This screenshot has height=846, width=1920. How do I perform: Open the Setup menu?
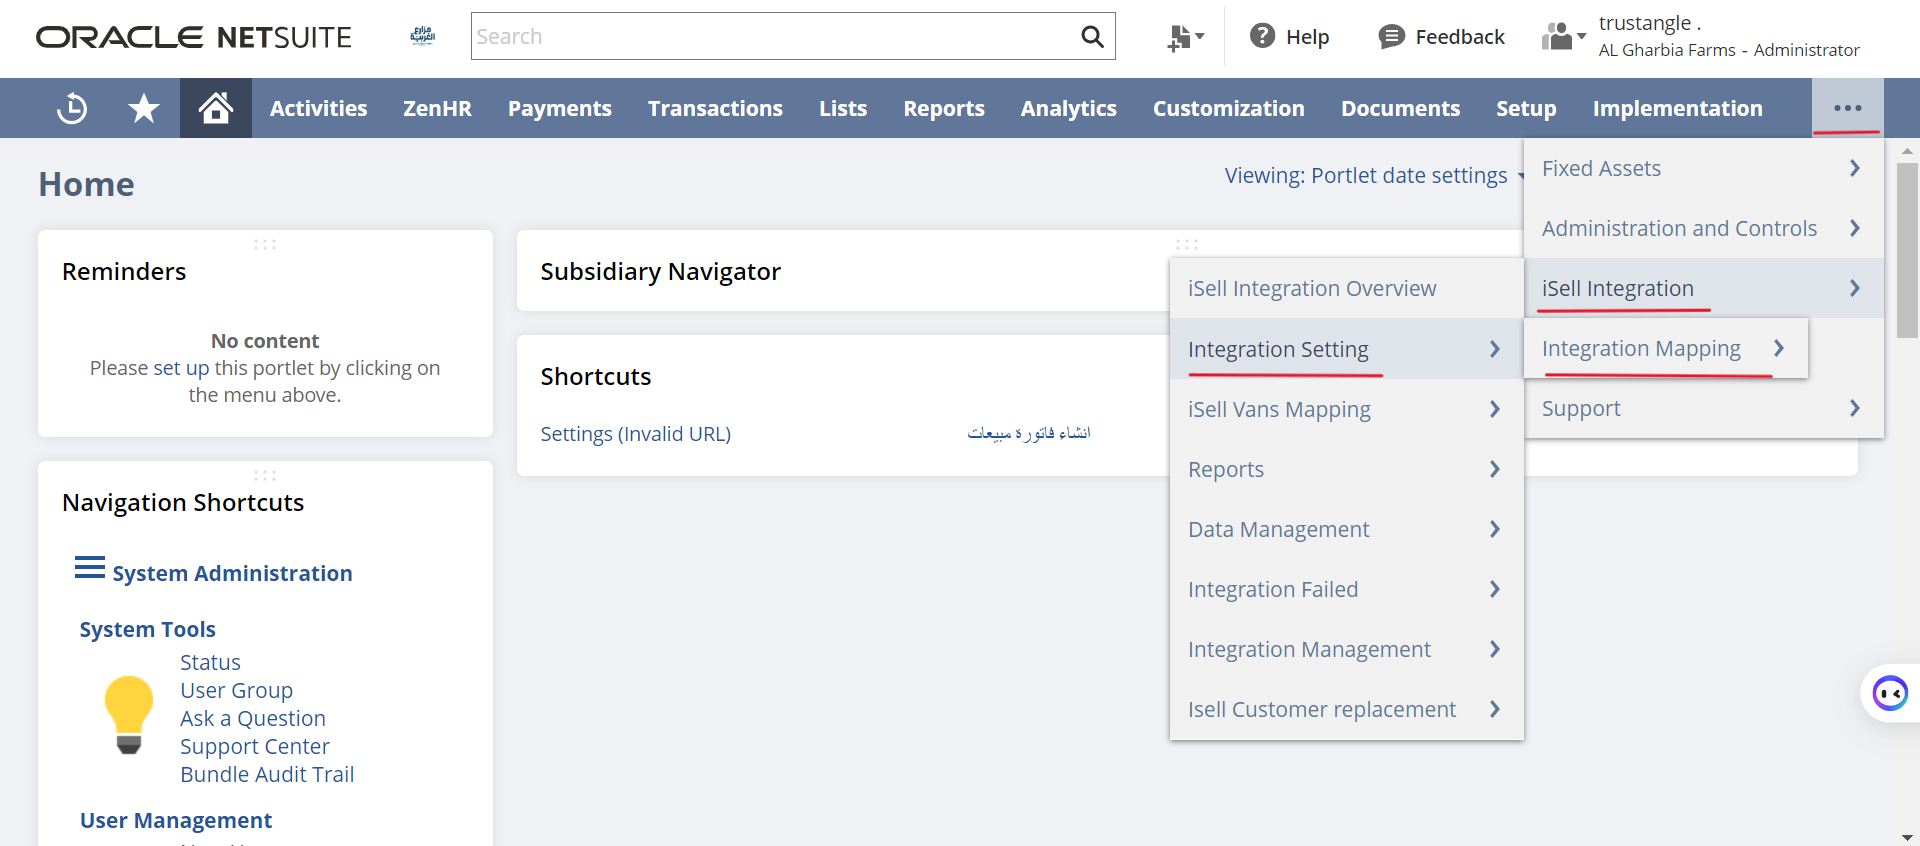coord(1526,108)
